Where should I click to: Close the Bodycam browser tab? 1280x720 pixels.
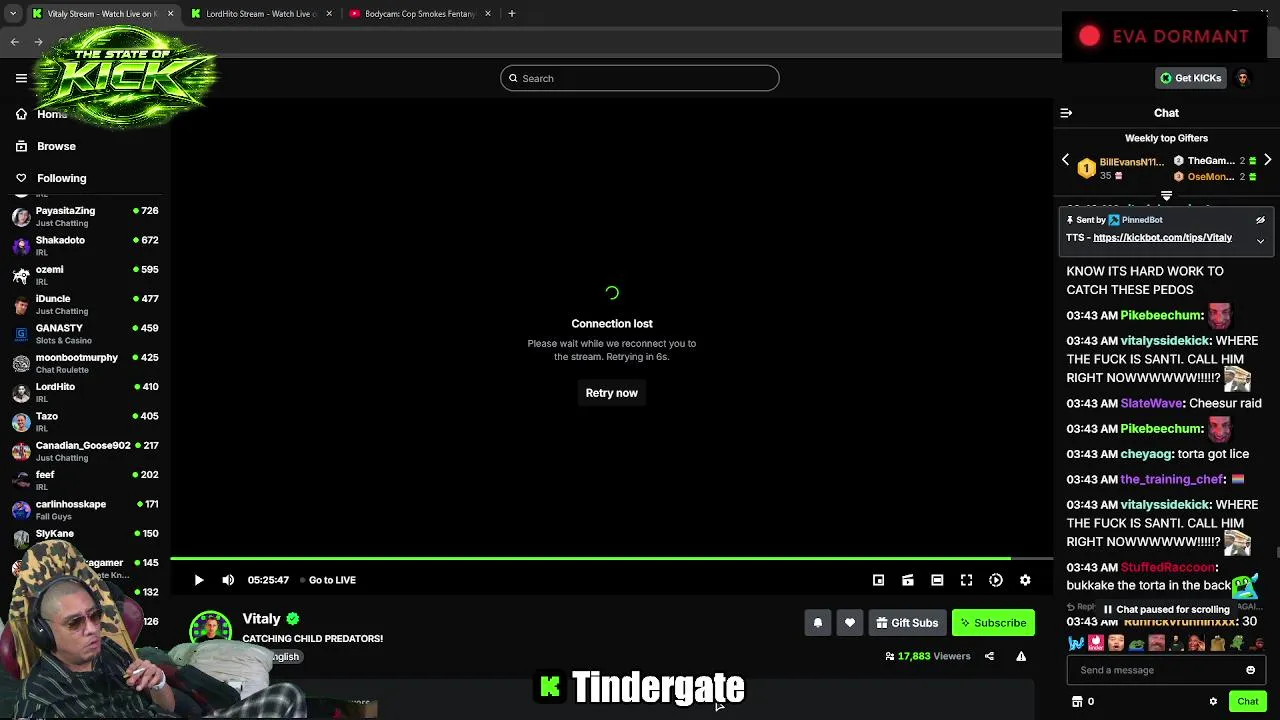(x=488, y=14)
